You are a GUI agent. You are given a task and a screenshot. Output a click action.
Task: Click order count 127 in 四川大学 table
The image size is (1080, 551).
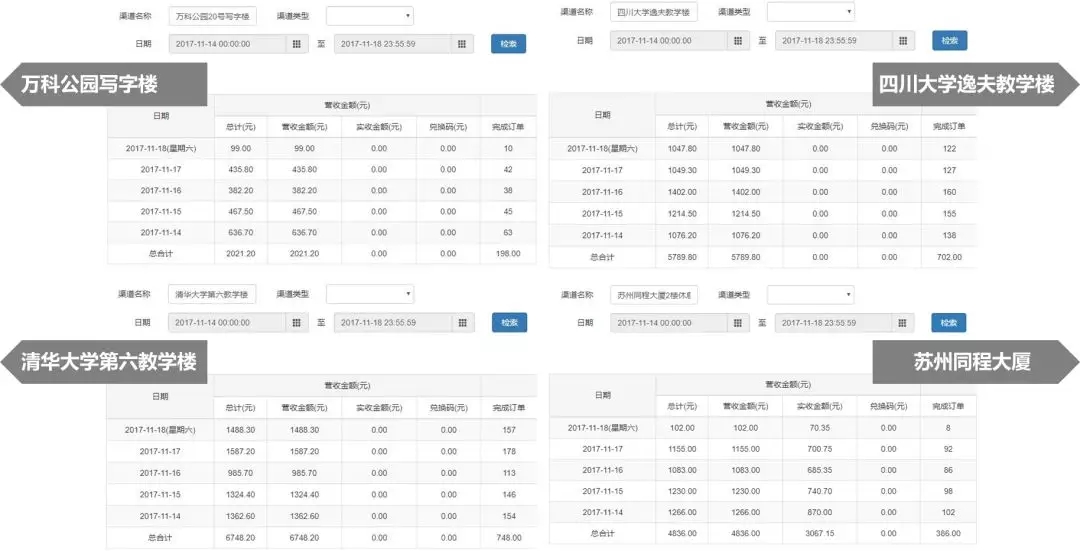[x=949, y=170]
